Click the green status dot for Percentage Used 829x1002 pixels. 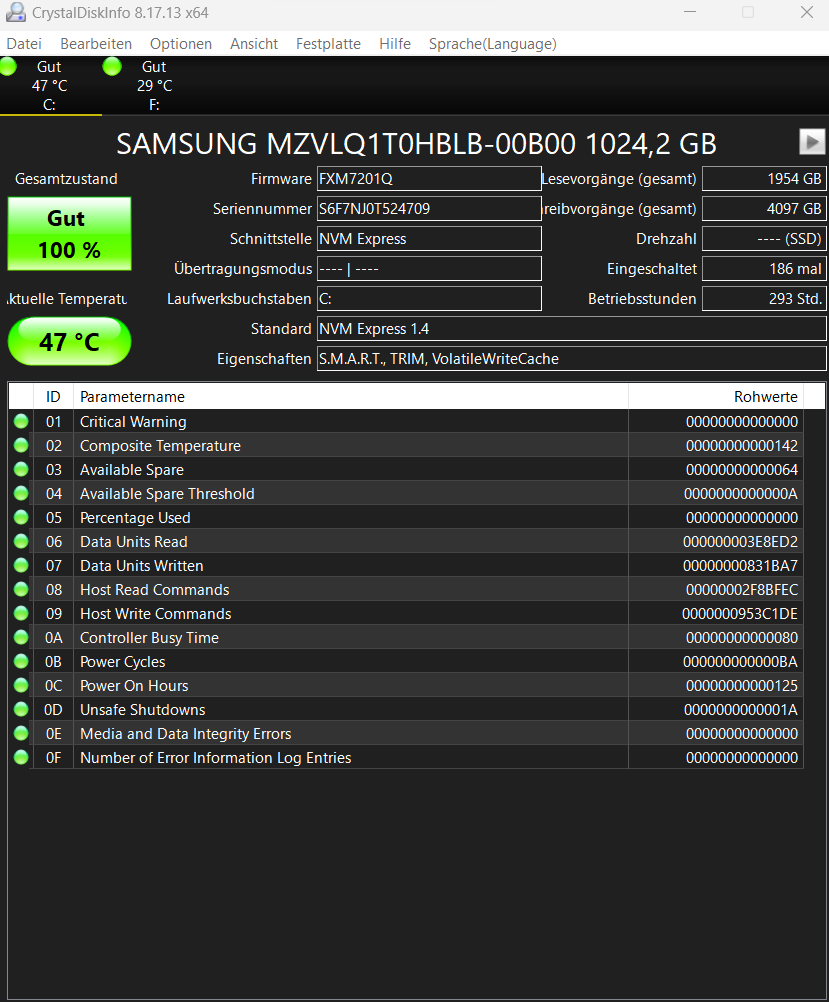pyautogui.click(x=21, y=517)
